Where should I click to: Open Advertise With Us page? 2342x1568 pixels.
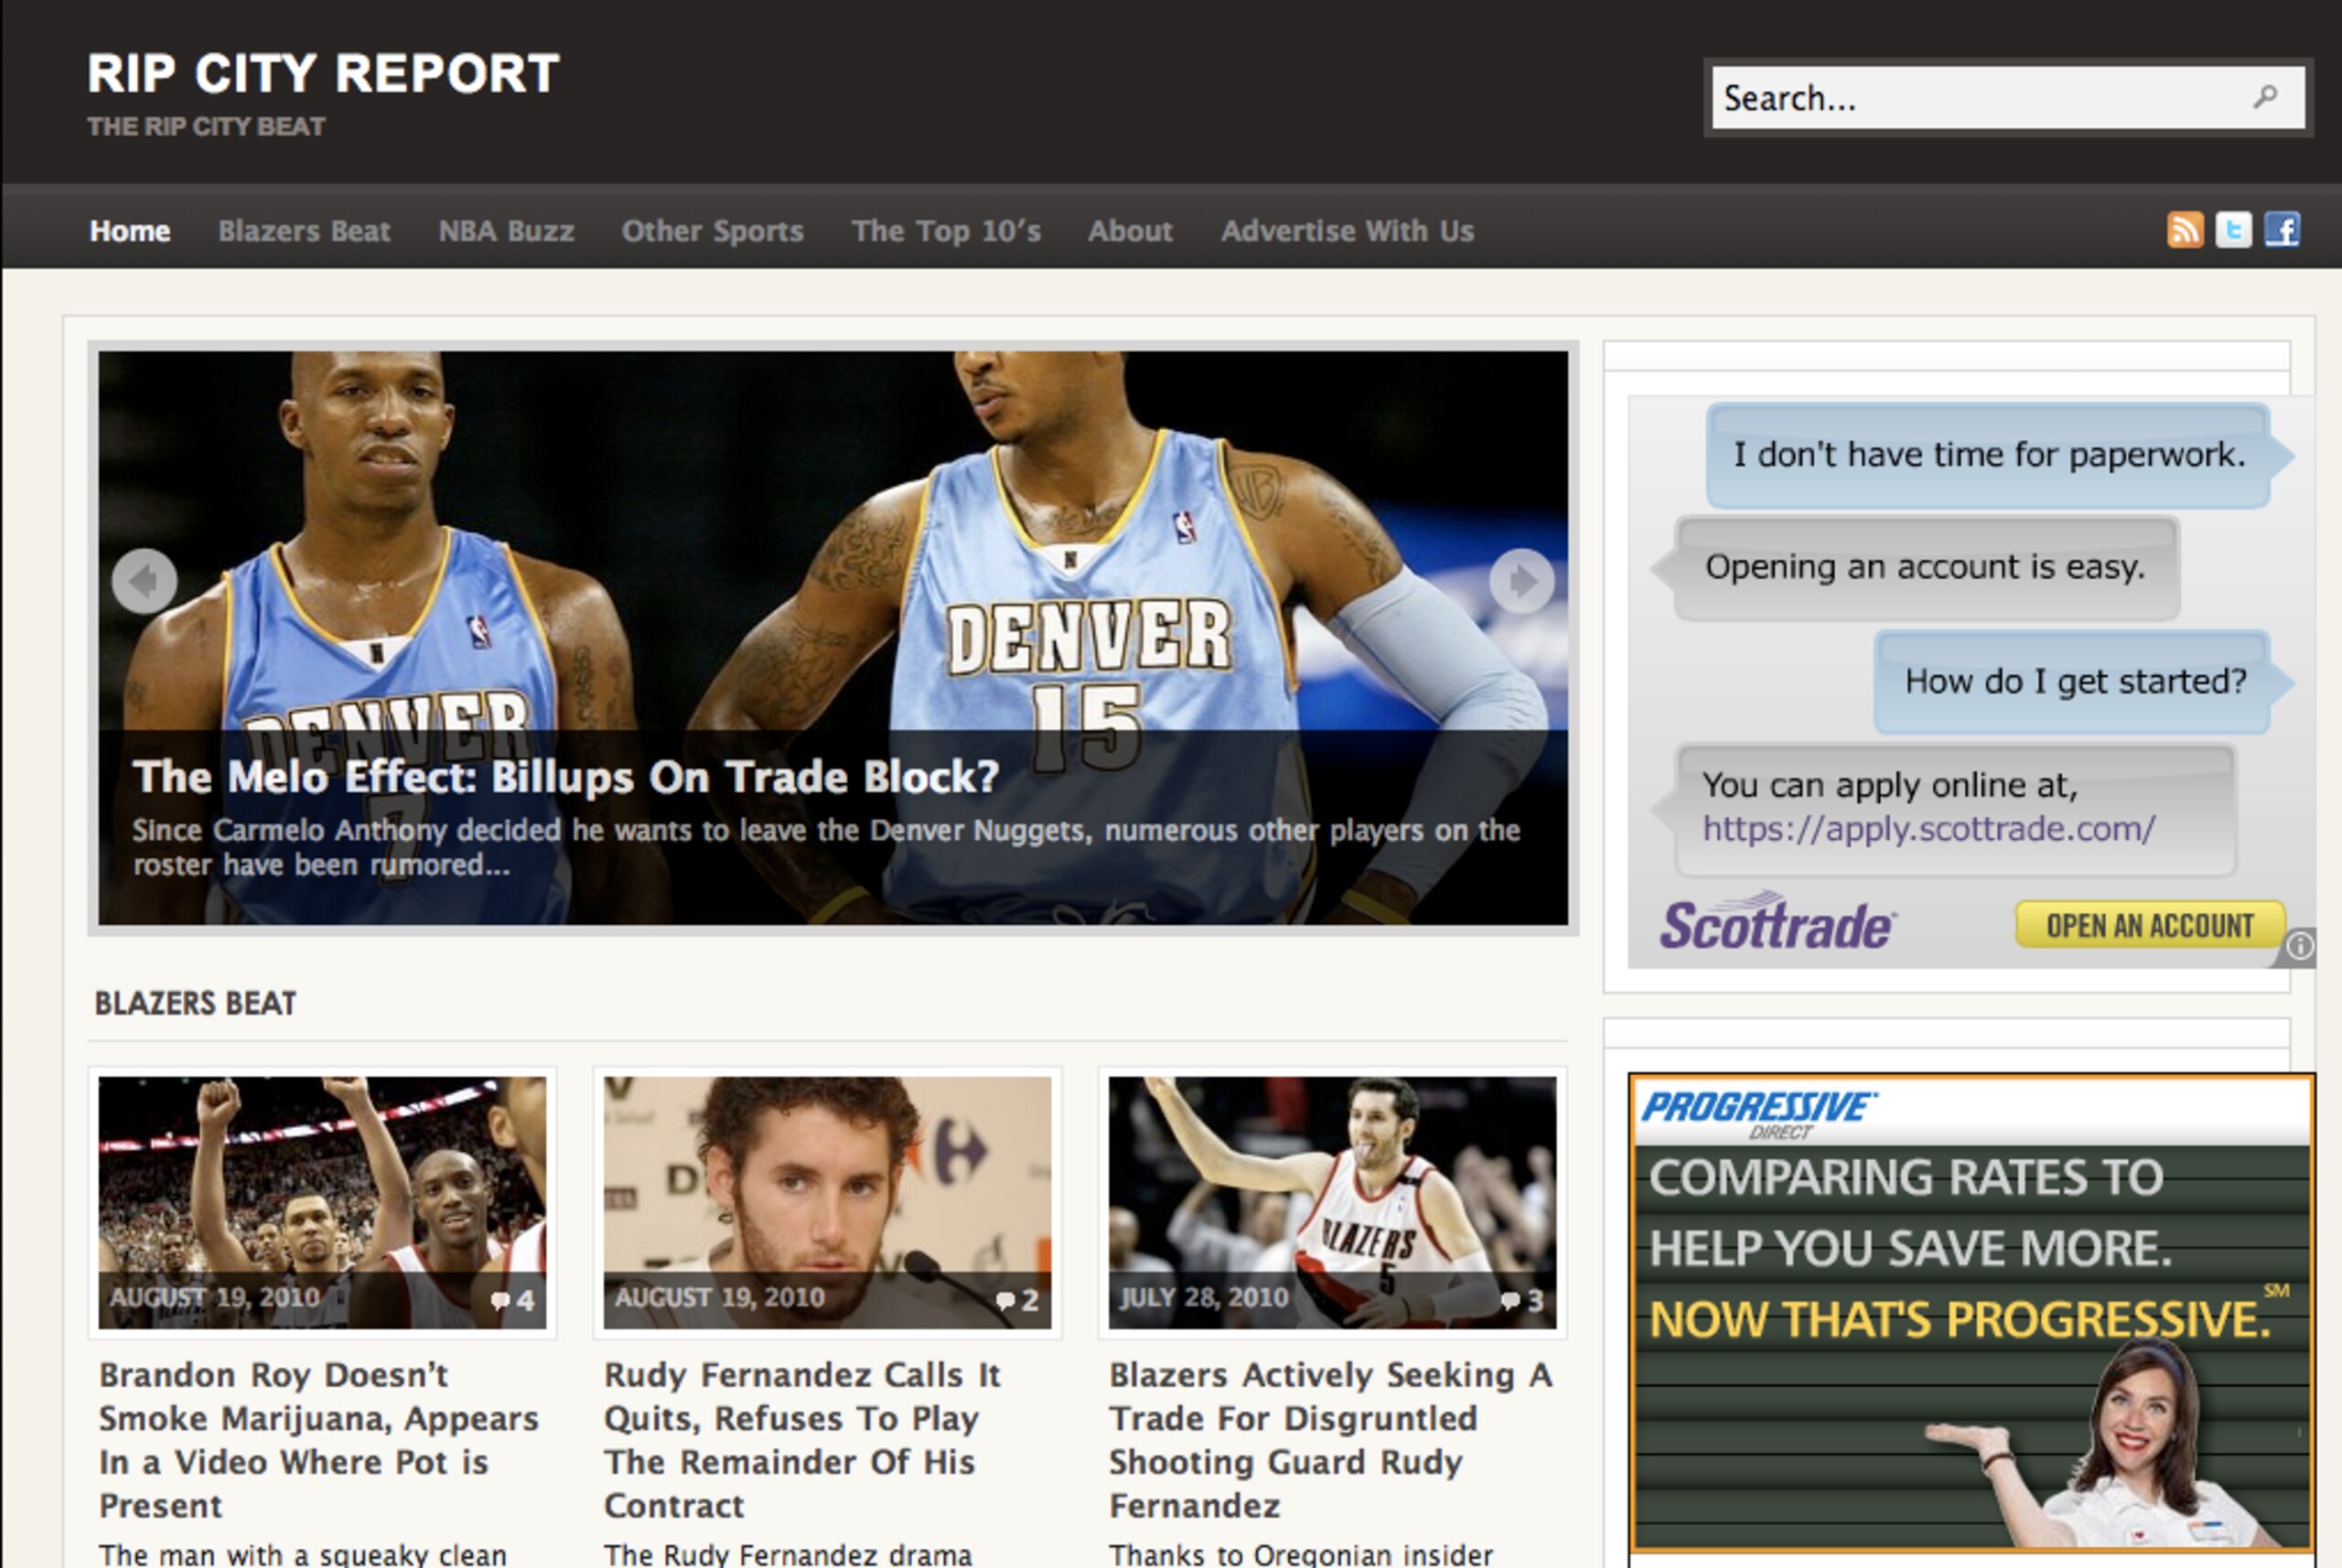1347,231
